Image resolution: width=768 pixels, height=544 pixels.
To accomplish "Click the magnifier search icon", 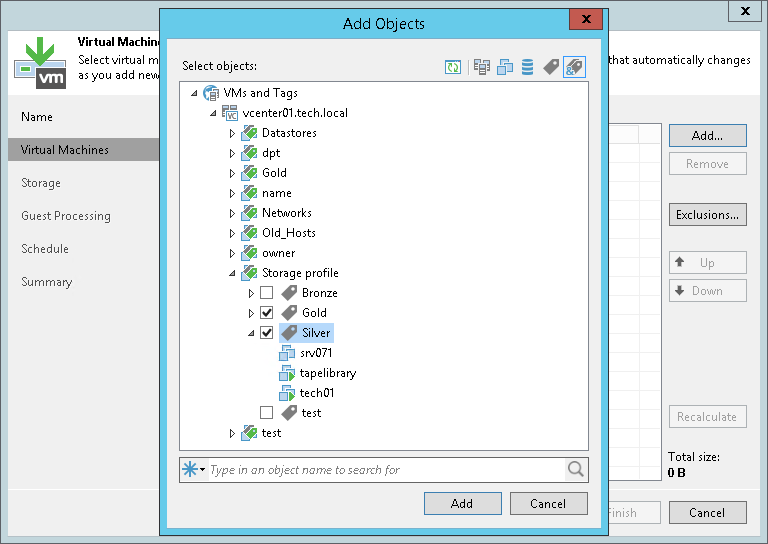I will pyautogui.click(x=576, y=470).
